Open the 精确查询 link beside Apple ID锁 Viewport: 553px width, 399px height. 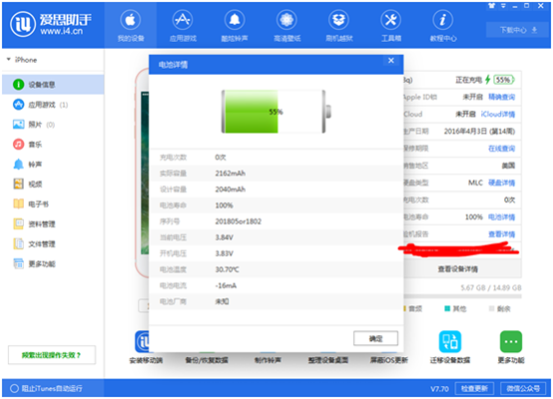pyautogui.click(x=502, y=97)
